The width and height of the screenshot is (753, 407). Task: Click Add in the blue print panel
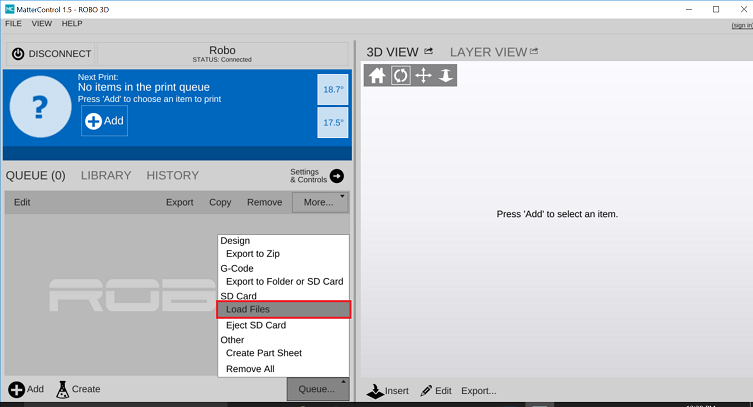pyautogui.click(x=104, y=121)
